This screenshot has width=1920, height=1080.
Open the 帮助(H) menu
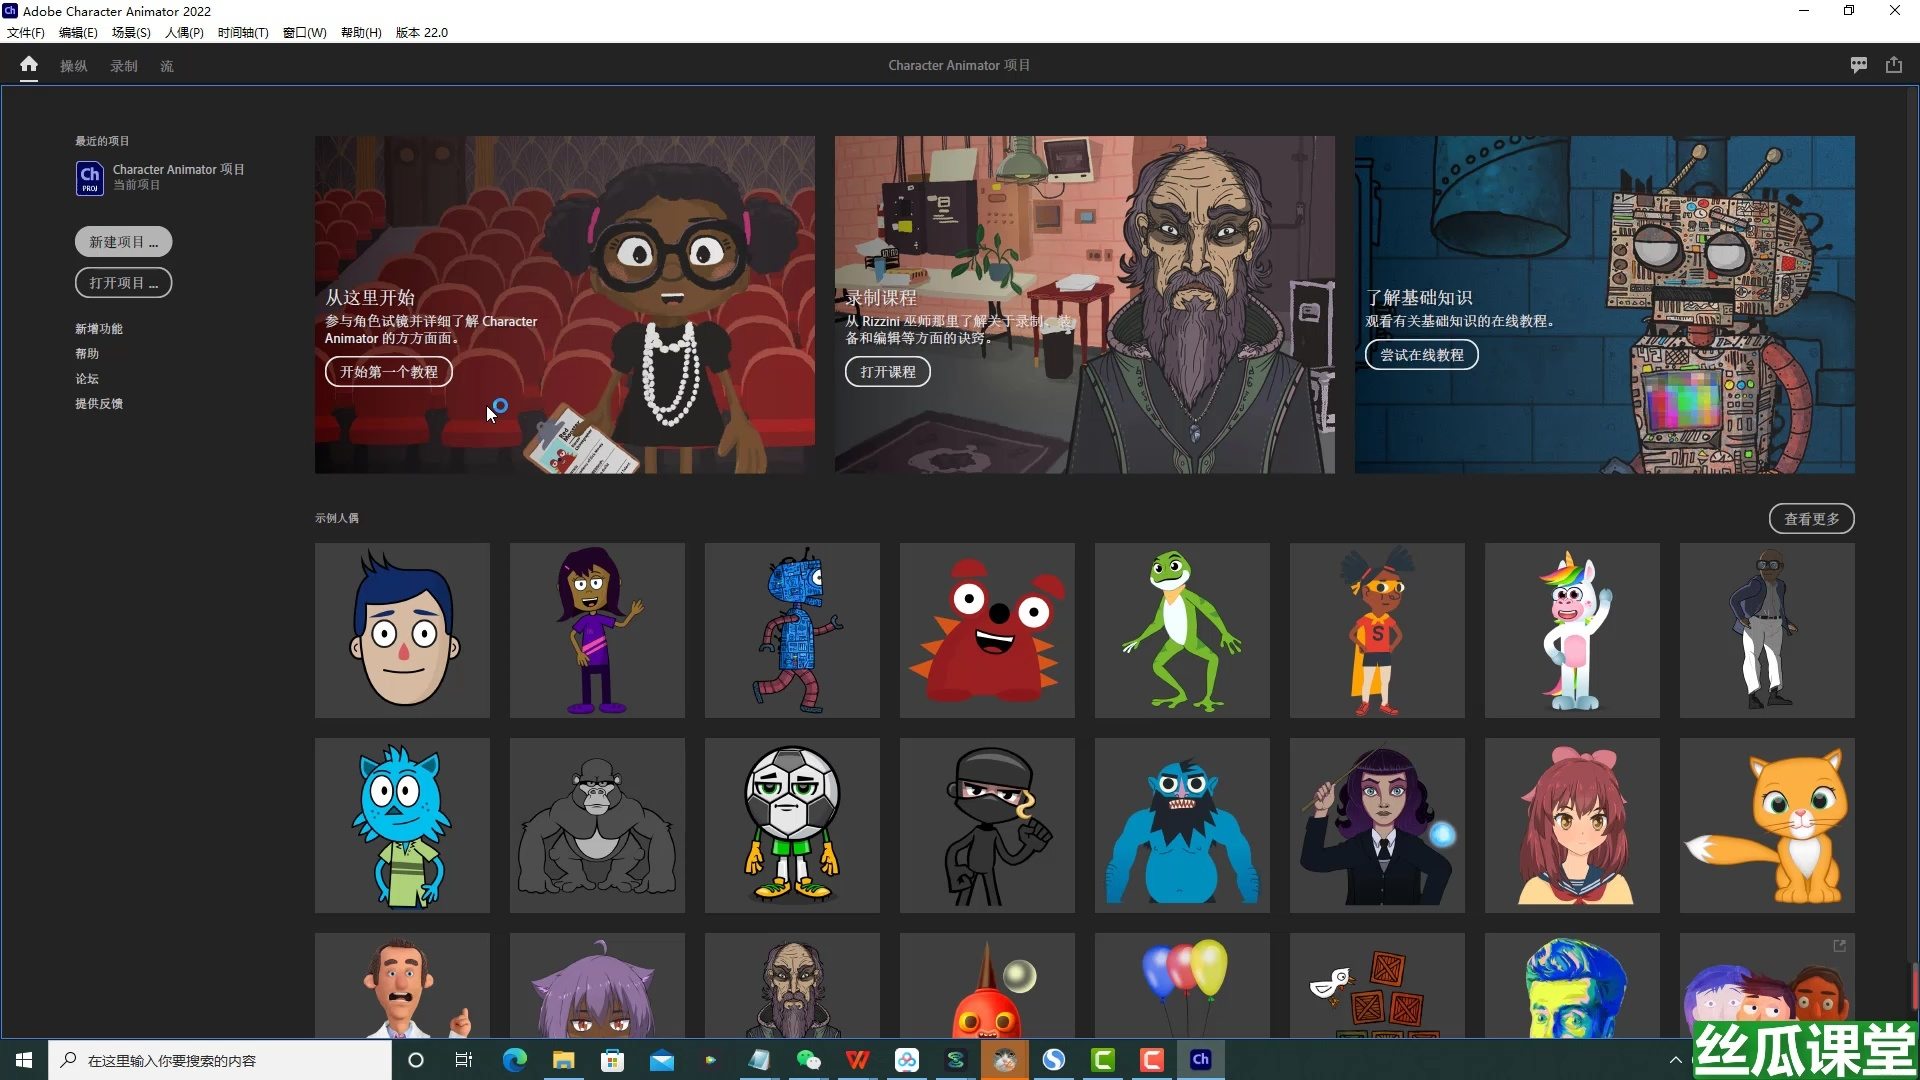click(361, 32)
